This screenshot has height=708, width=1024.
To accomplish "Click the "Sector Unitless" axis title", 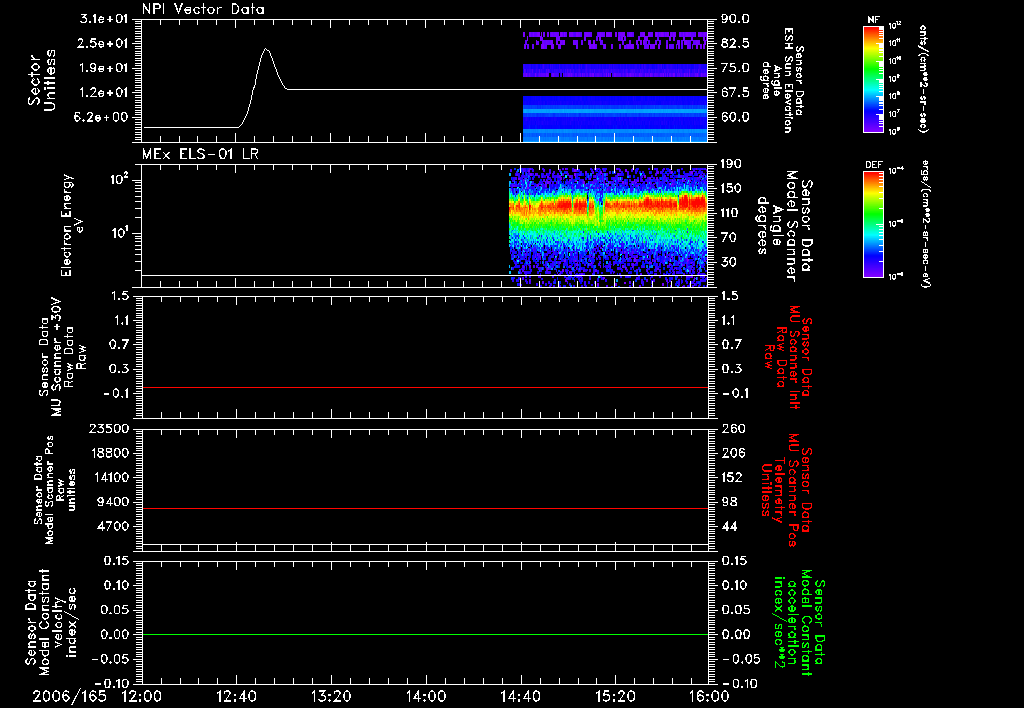I will click(42, 80).
